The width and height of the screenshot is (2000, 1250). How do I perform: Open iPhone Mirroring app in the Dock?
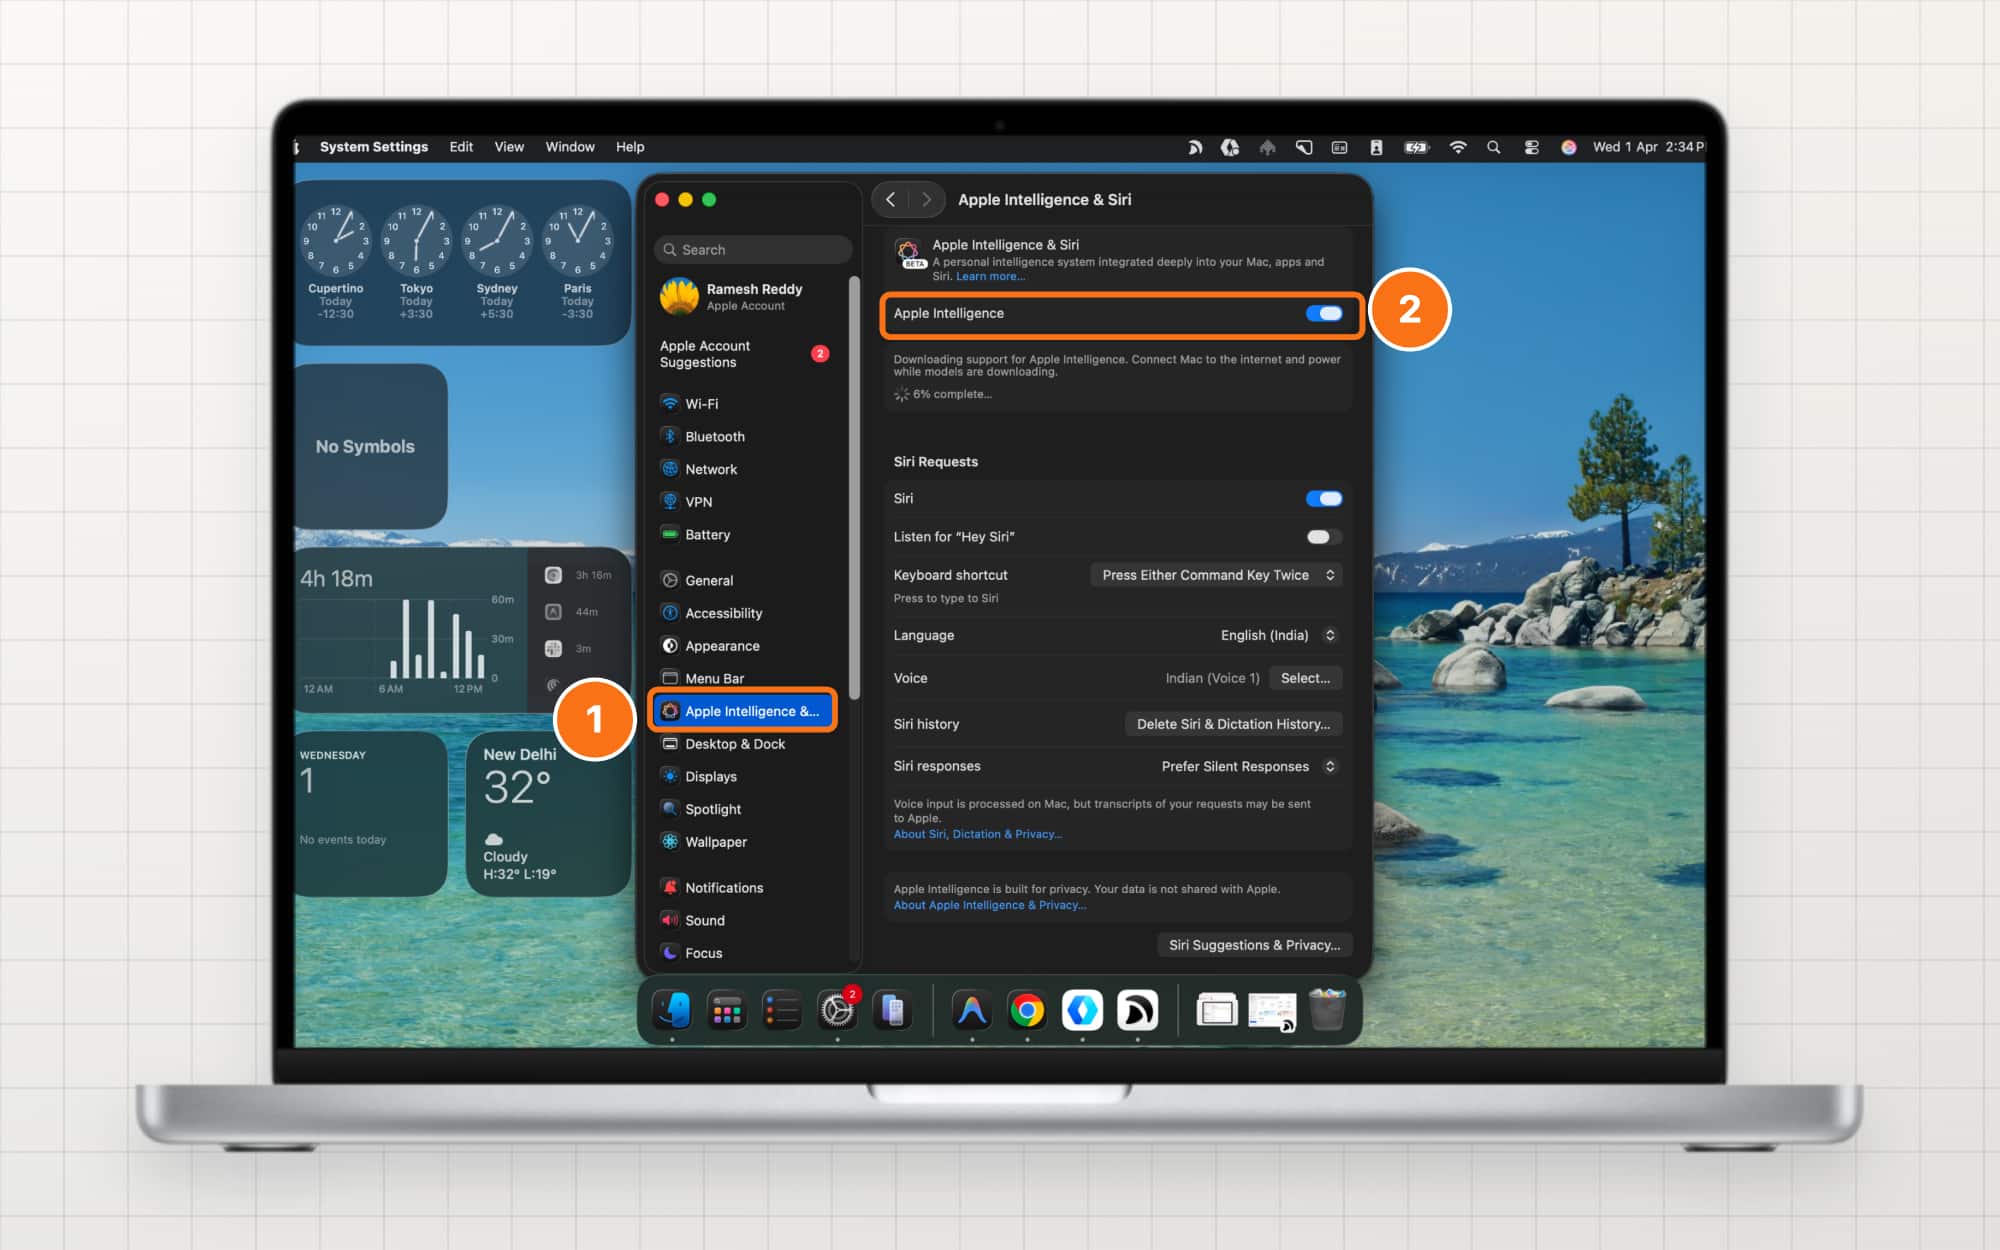(x=892, y=1011)
